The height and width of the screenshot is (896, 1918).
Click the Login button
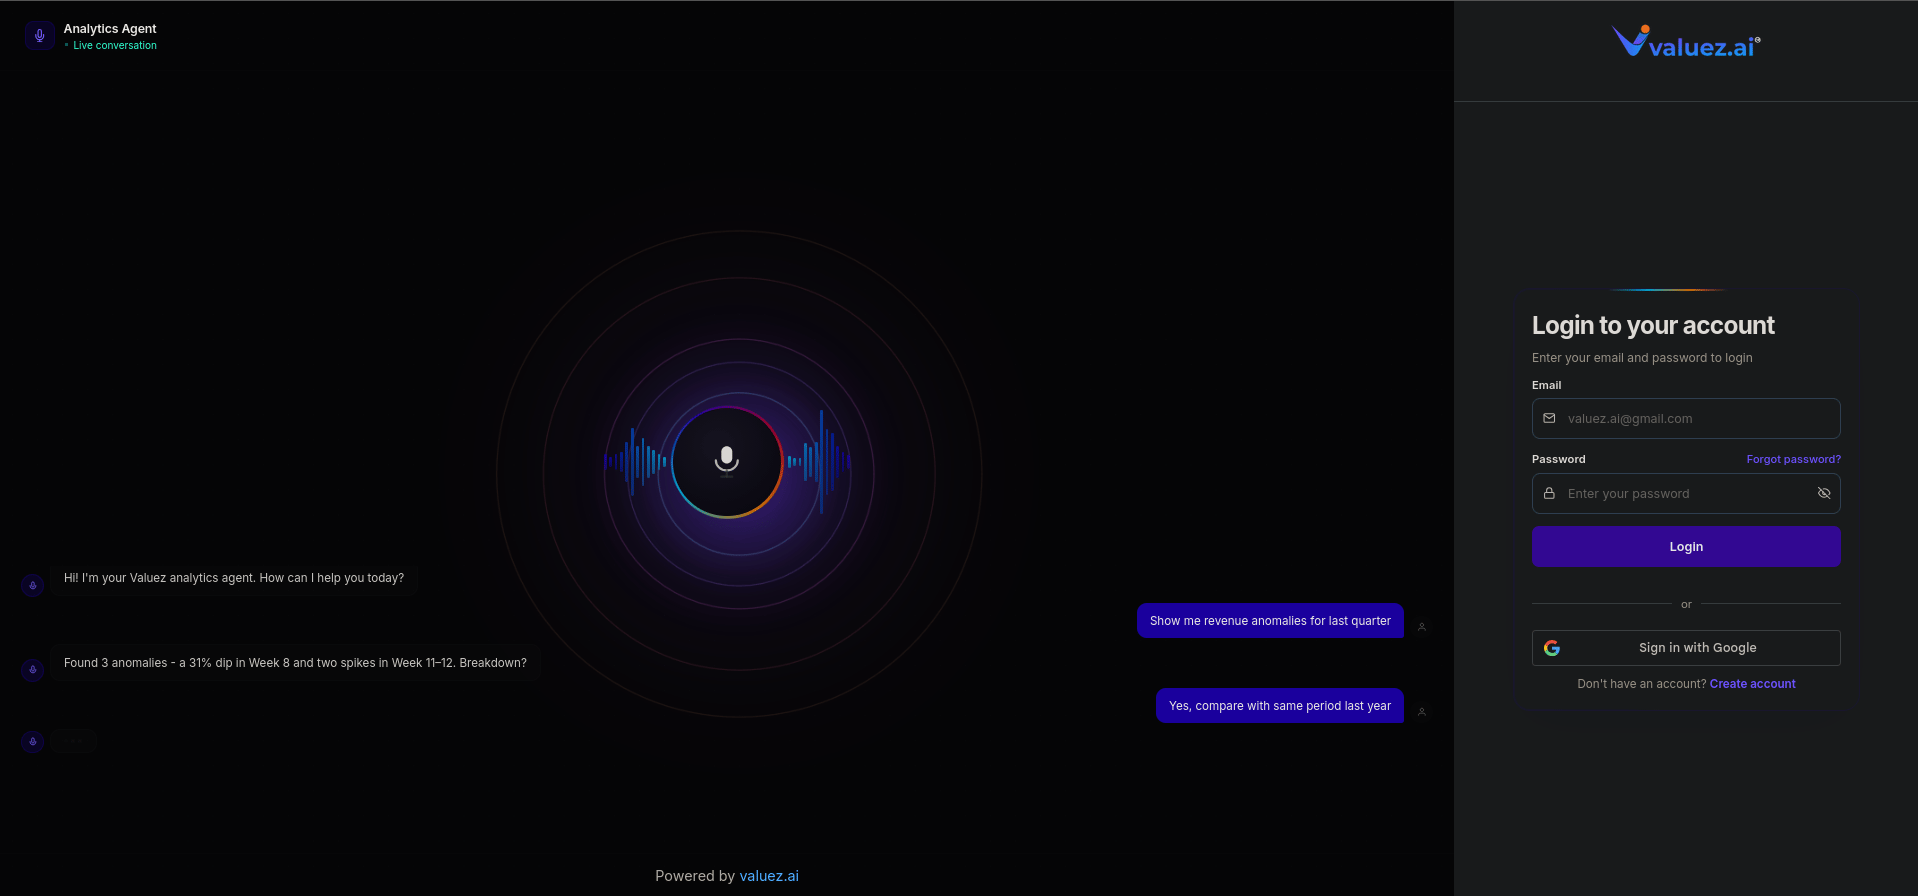tap(1686, 547)
